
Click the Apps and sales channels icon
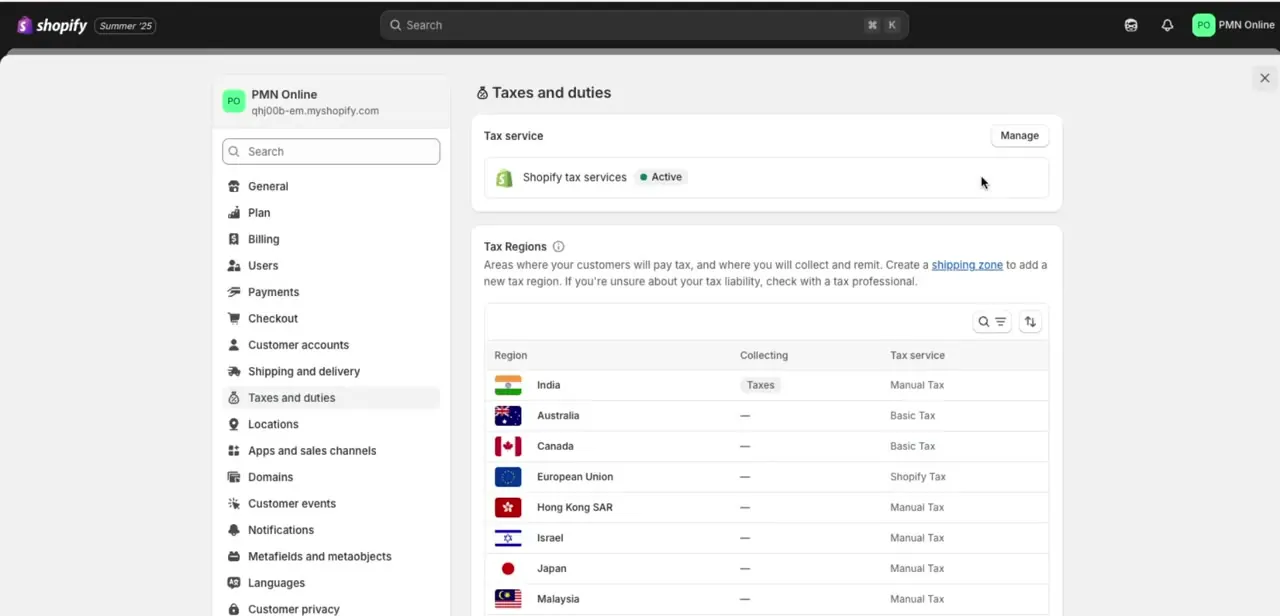pos(234,451)
